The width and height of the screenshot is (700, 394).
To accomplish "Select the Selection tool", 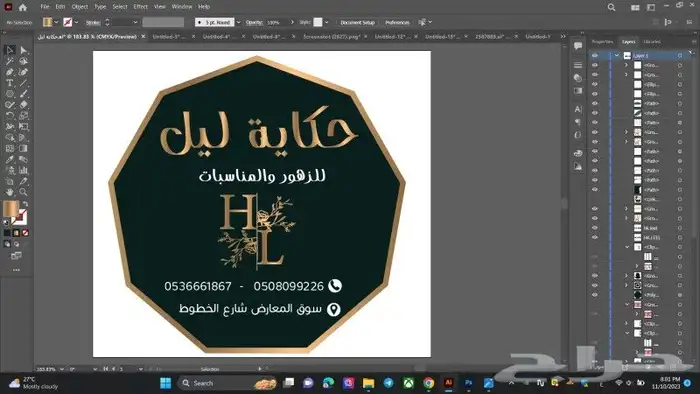I will click(x=9, y=50).
